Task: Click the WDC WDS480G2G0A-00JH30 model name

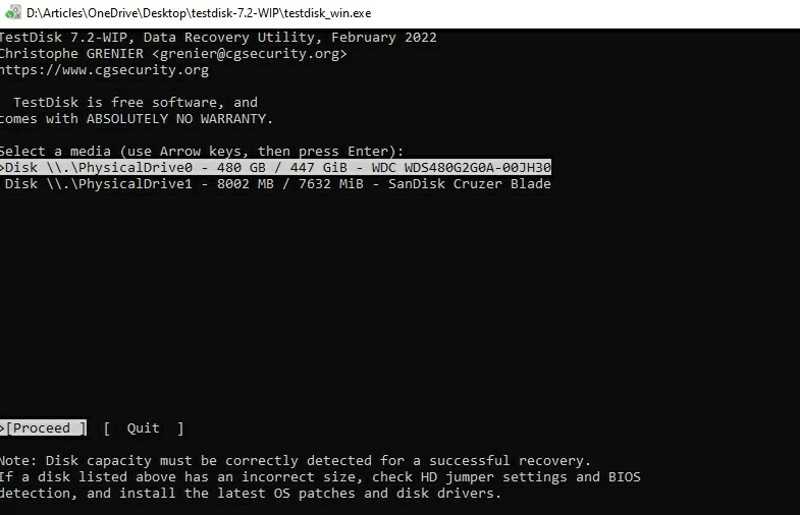Action: (461, 167)
